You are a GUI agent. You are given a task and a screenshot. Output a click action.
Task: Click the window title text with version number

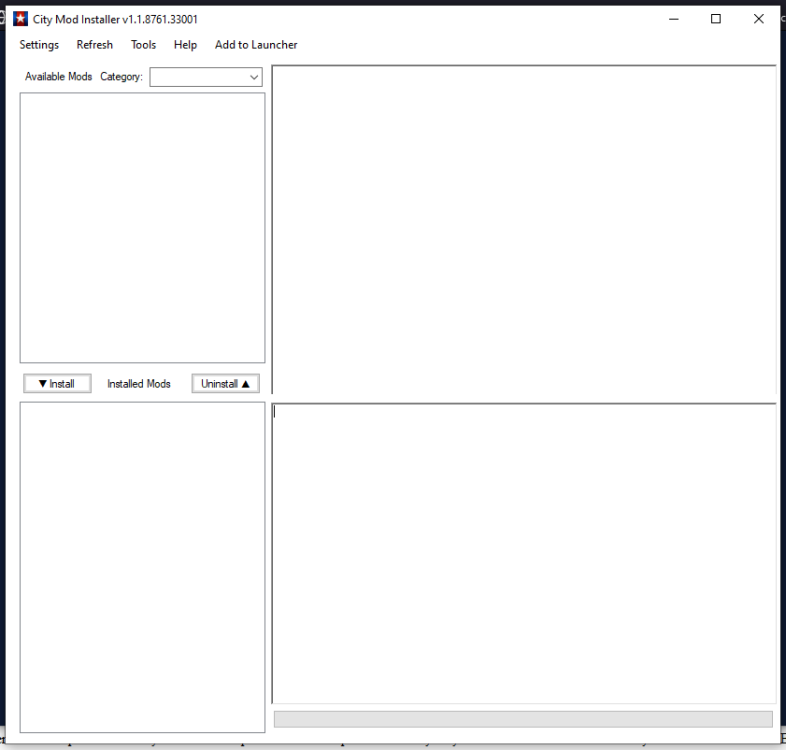115,19
